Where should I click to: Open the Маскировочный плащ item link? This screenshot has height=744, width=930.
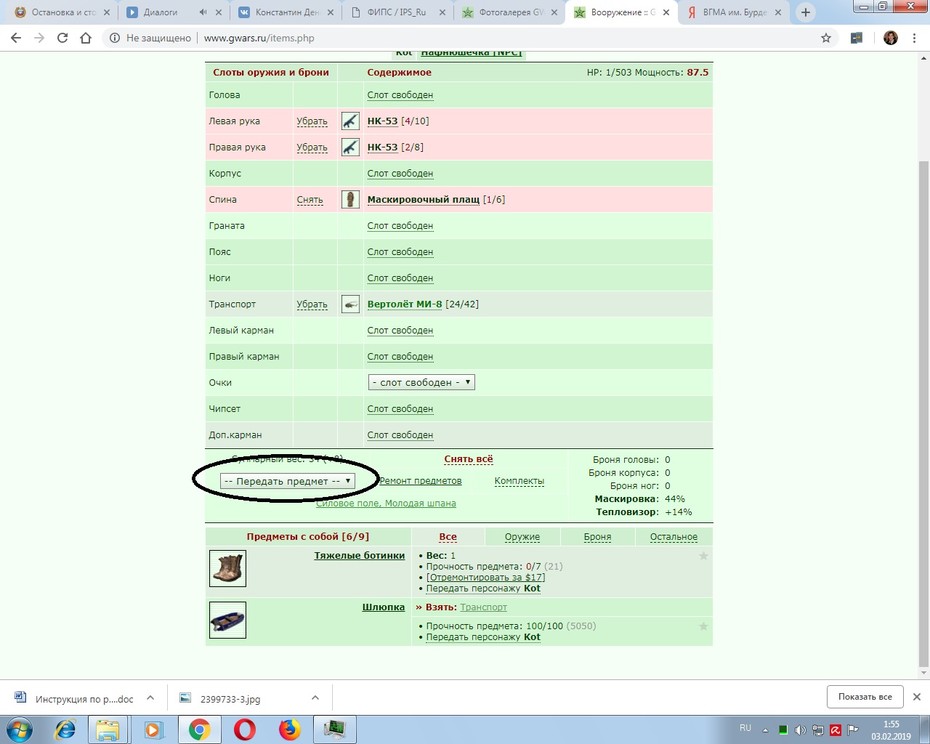pos(423,200)
